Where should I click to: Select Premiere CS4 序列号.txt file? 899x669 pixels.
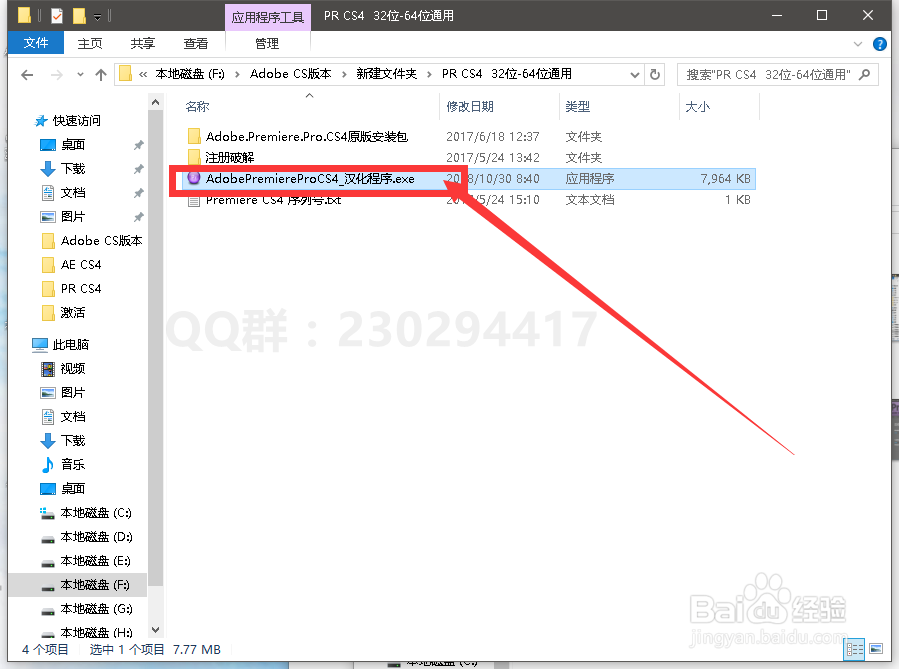coord(273,200)
